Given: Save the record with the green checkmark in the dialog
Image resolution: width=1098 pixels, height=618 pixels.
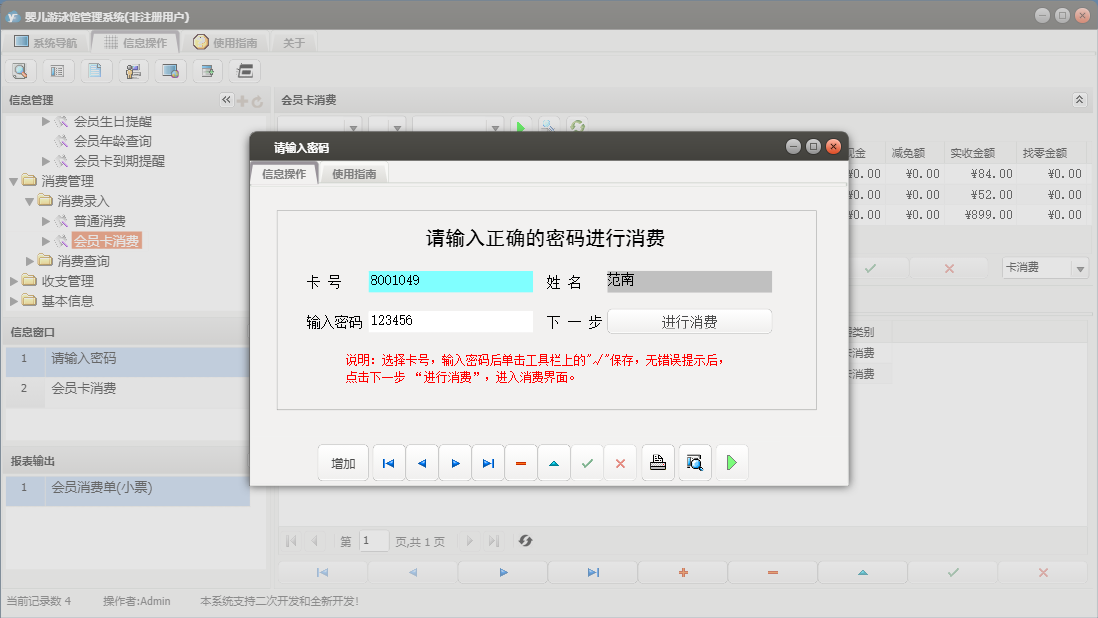Looking at the screenshot, I should coord(587,462).
